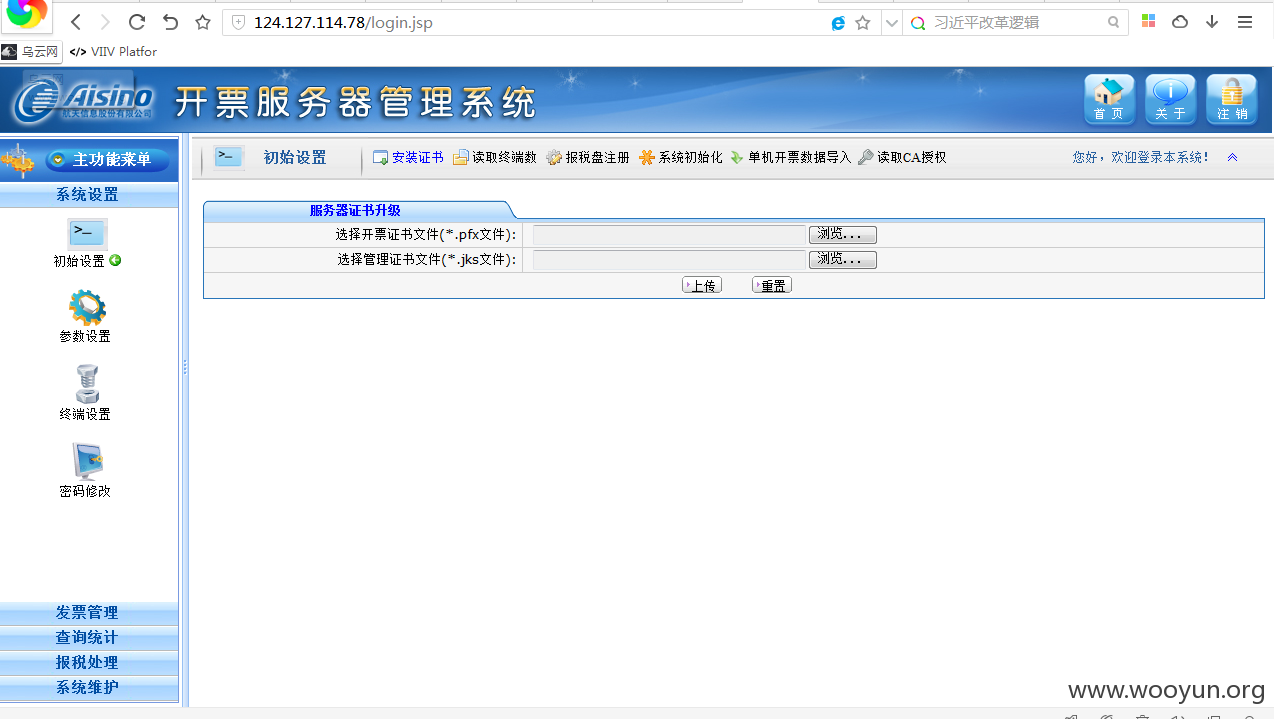1274x719 pixels.
Task: Click the pfx certificate file field
Action: [669, 235]
